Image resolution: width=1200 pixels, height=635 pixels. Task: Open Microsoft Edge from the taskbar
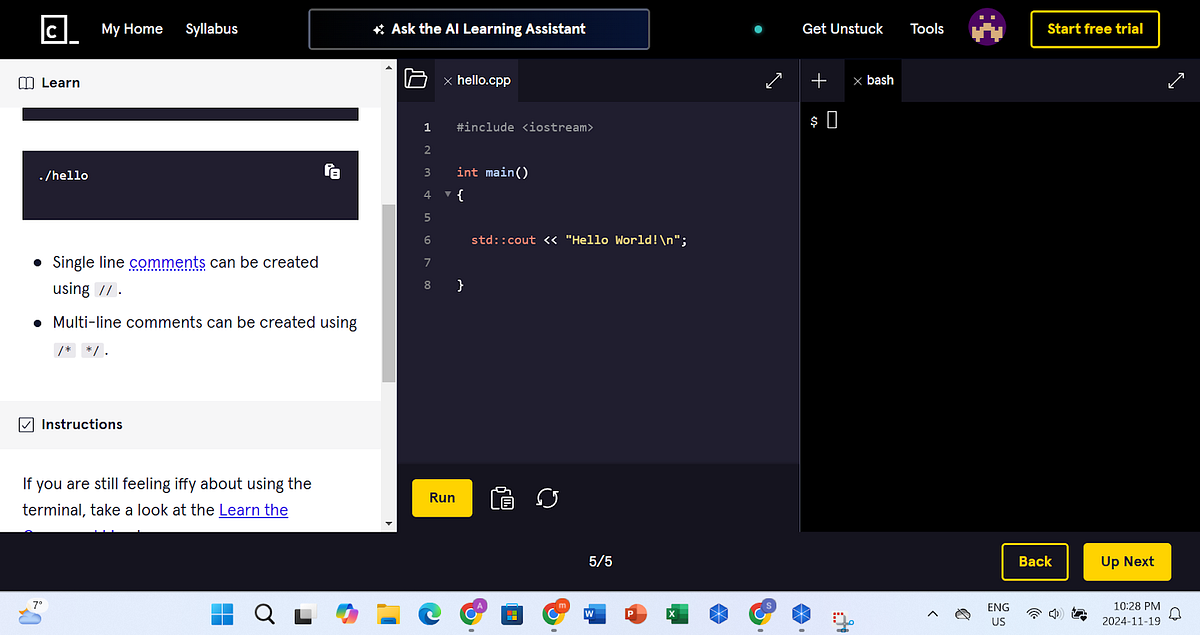(429, 613)
